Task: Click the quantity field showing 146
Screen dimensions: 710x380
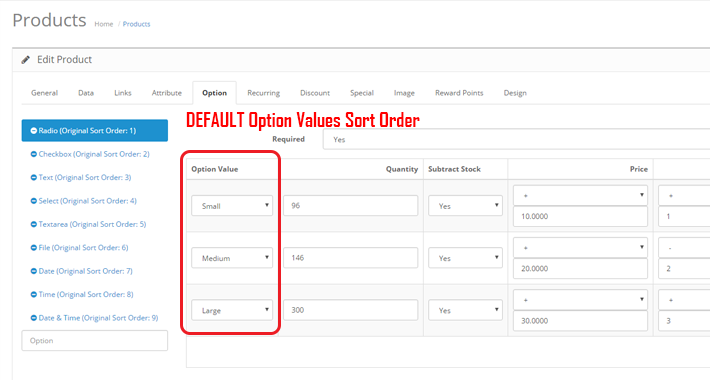Action: [350, 258]
